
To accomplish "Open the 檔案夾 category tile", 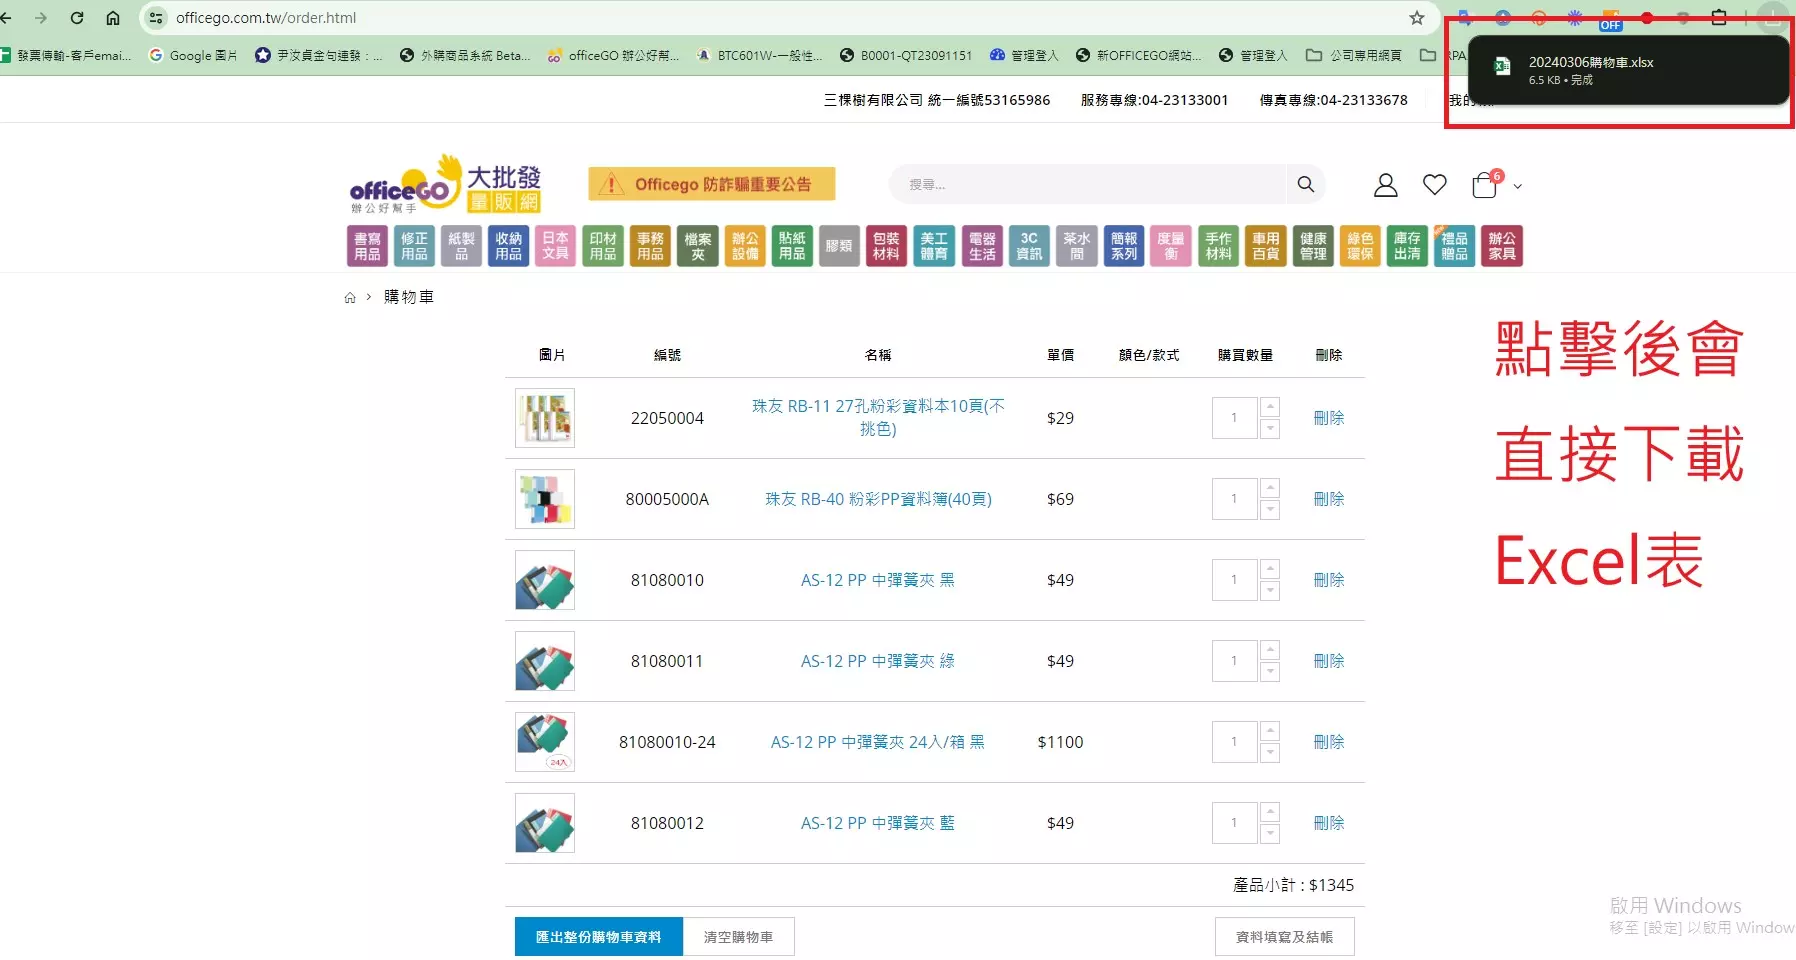I will 697,246.
